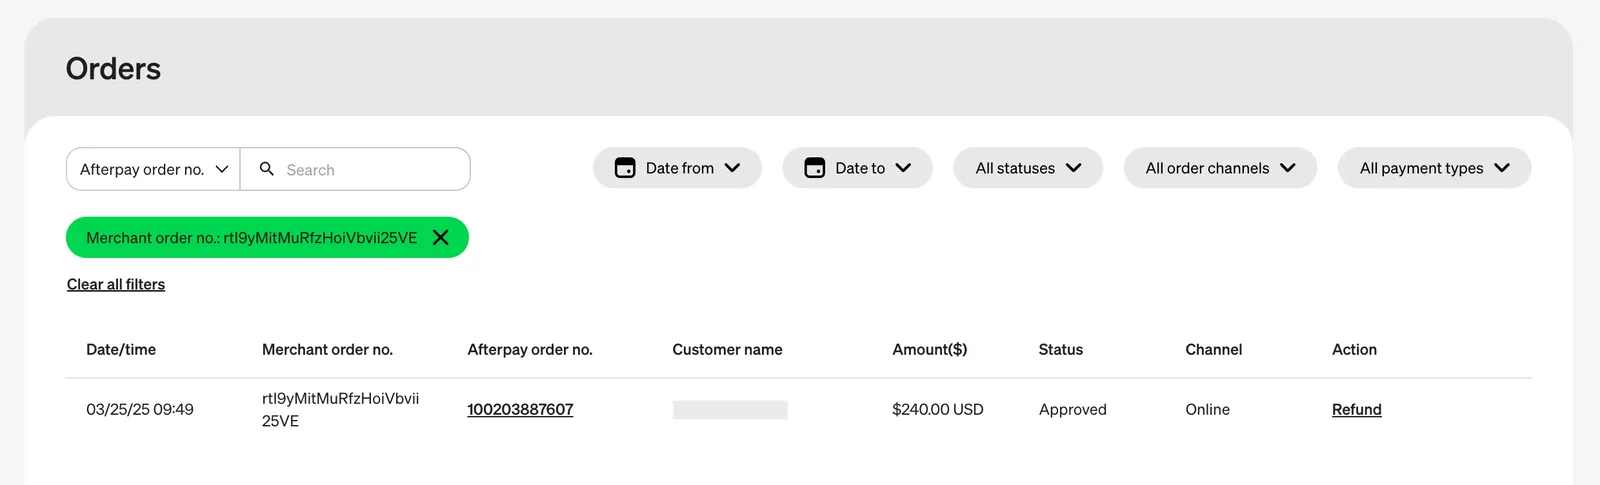This screenshot has width=1600, height=485.
Task: Click the calendar icon in Date to
Action: click(x=815, y=168)
